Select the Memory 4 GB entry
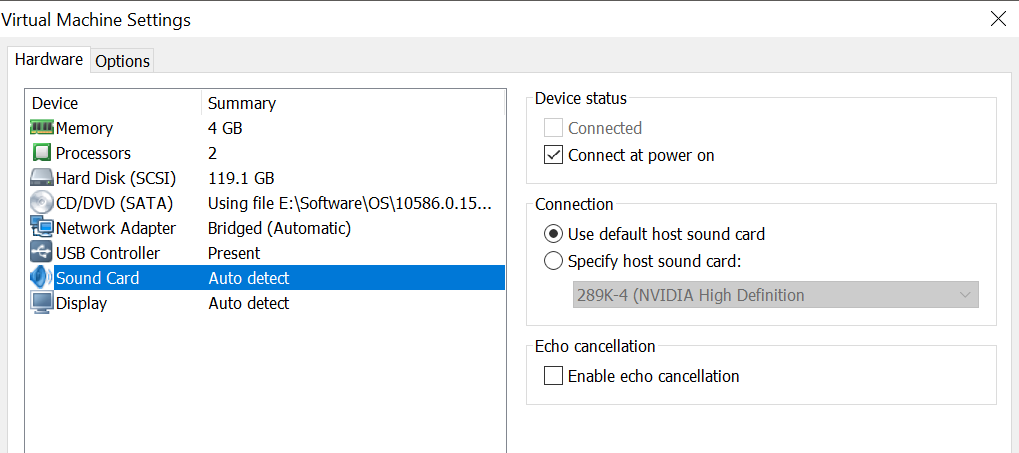Viewport: 1019px width, 453px height. click(224, 128)
